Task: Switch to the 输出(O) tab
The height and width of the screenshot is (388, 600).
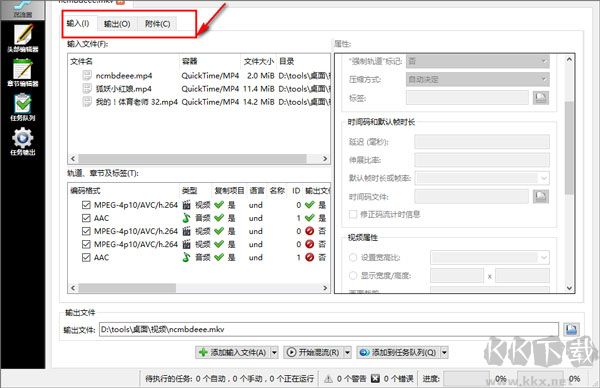Action: pos(117,24)
